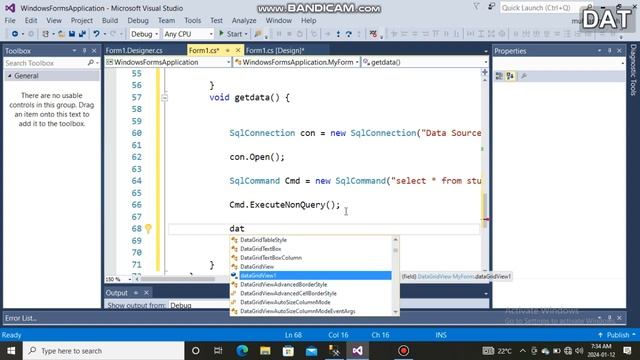640x360 pixels.
Task: Open the Error List panel tab
Action: coord(21,318)
